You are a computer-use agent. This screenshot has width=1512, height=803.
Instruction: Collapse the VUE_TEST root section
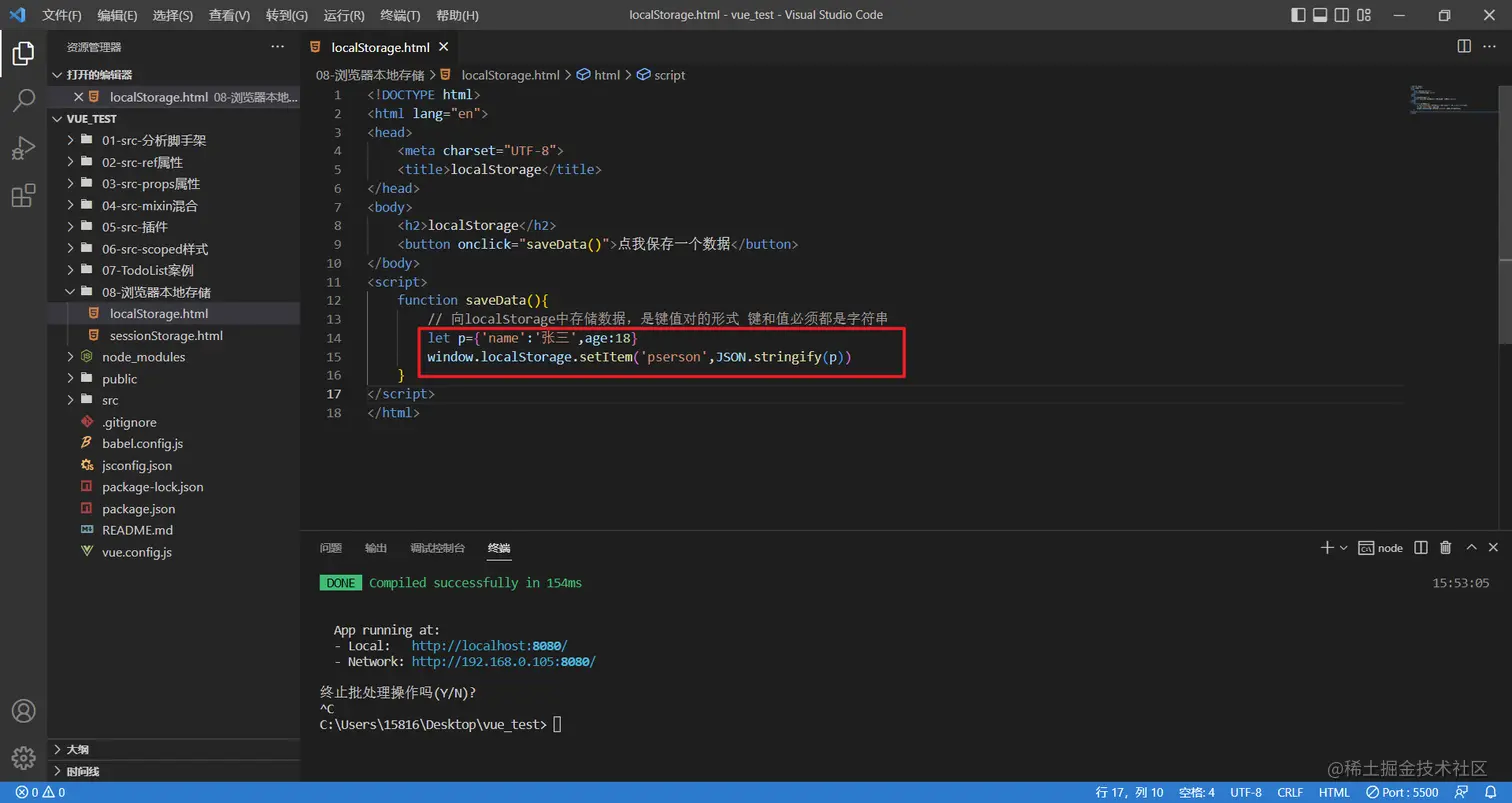tap(174, 118)
